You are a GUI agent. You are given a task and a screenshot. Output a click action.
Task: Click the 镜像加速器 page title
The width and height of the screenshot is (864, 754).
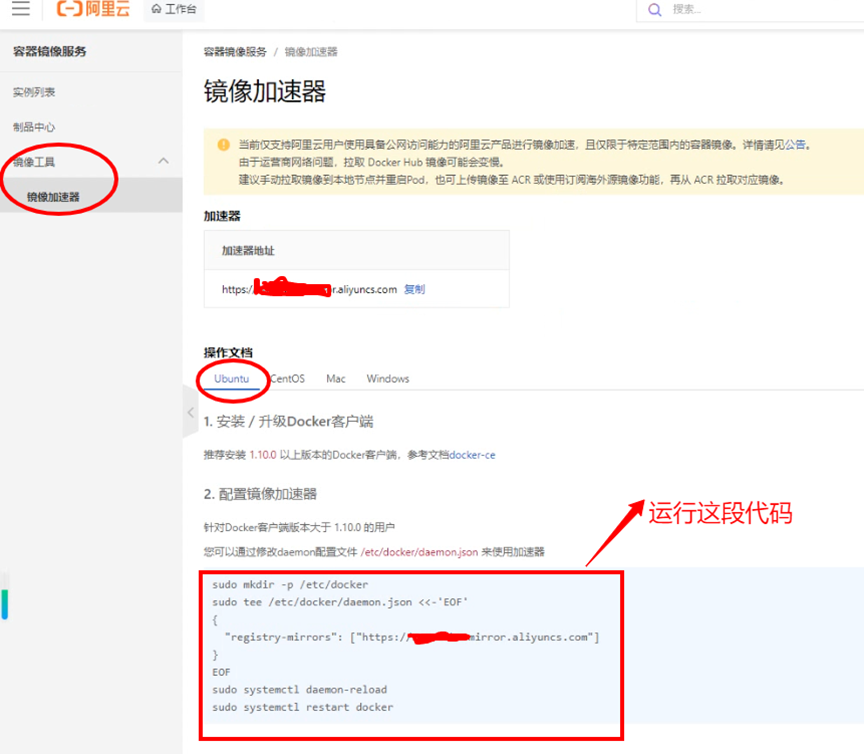tap(265, 91)
